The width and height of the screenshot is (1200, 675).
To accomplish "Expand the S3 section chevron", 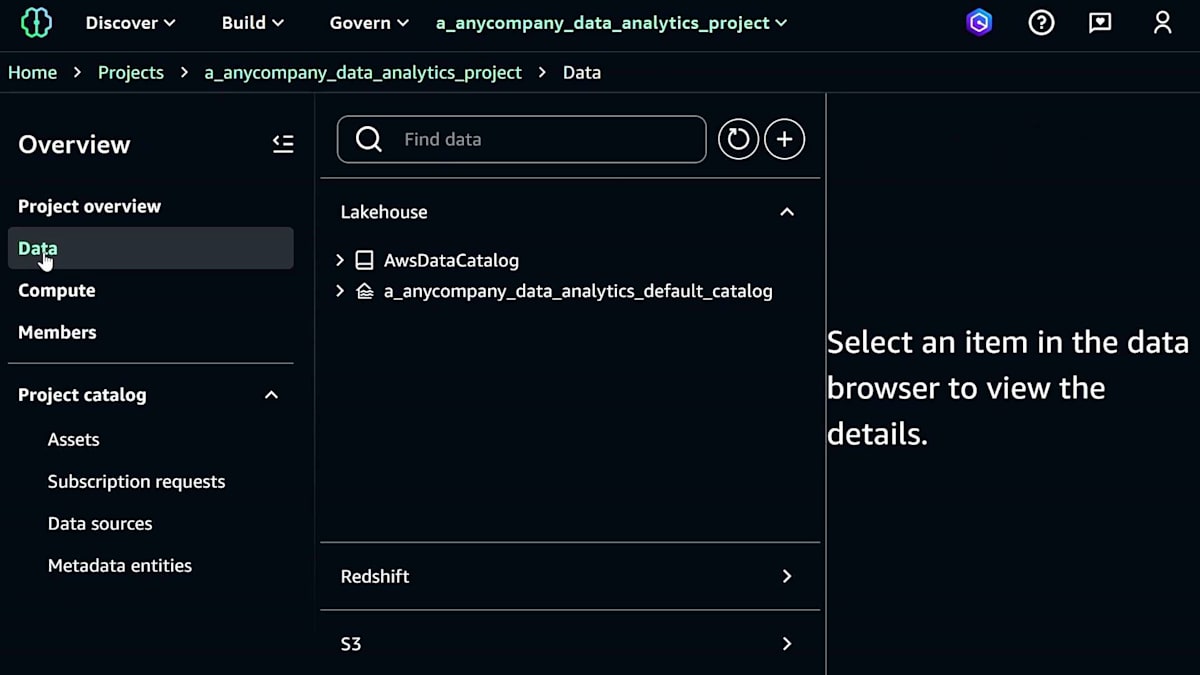I will pyautogui.click(x=787, y=644).
